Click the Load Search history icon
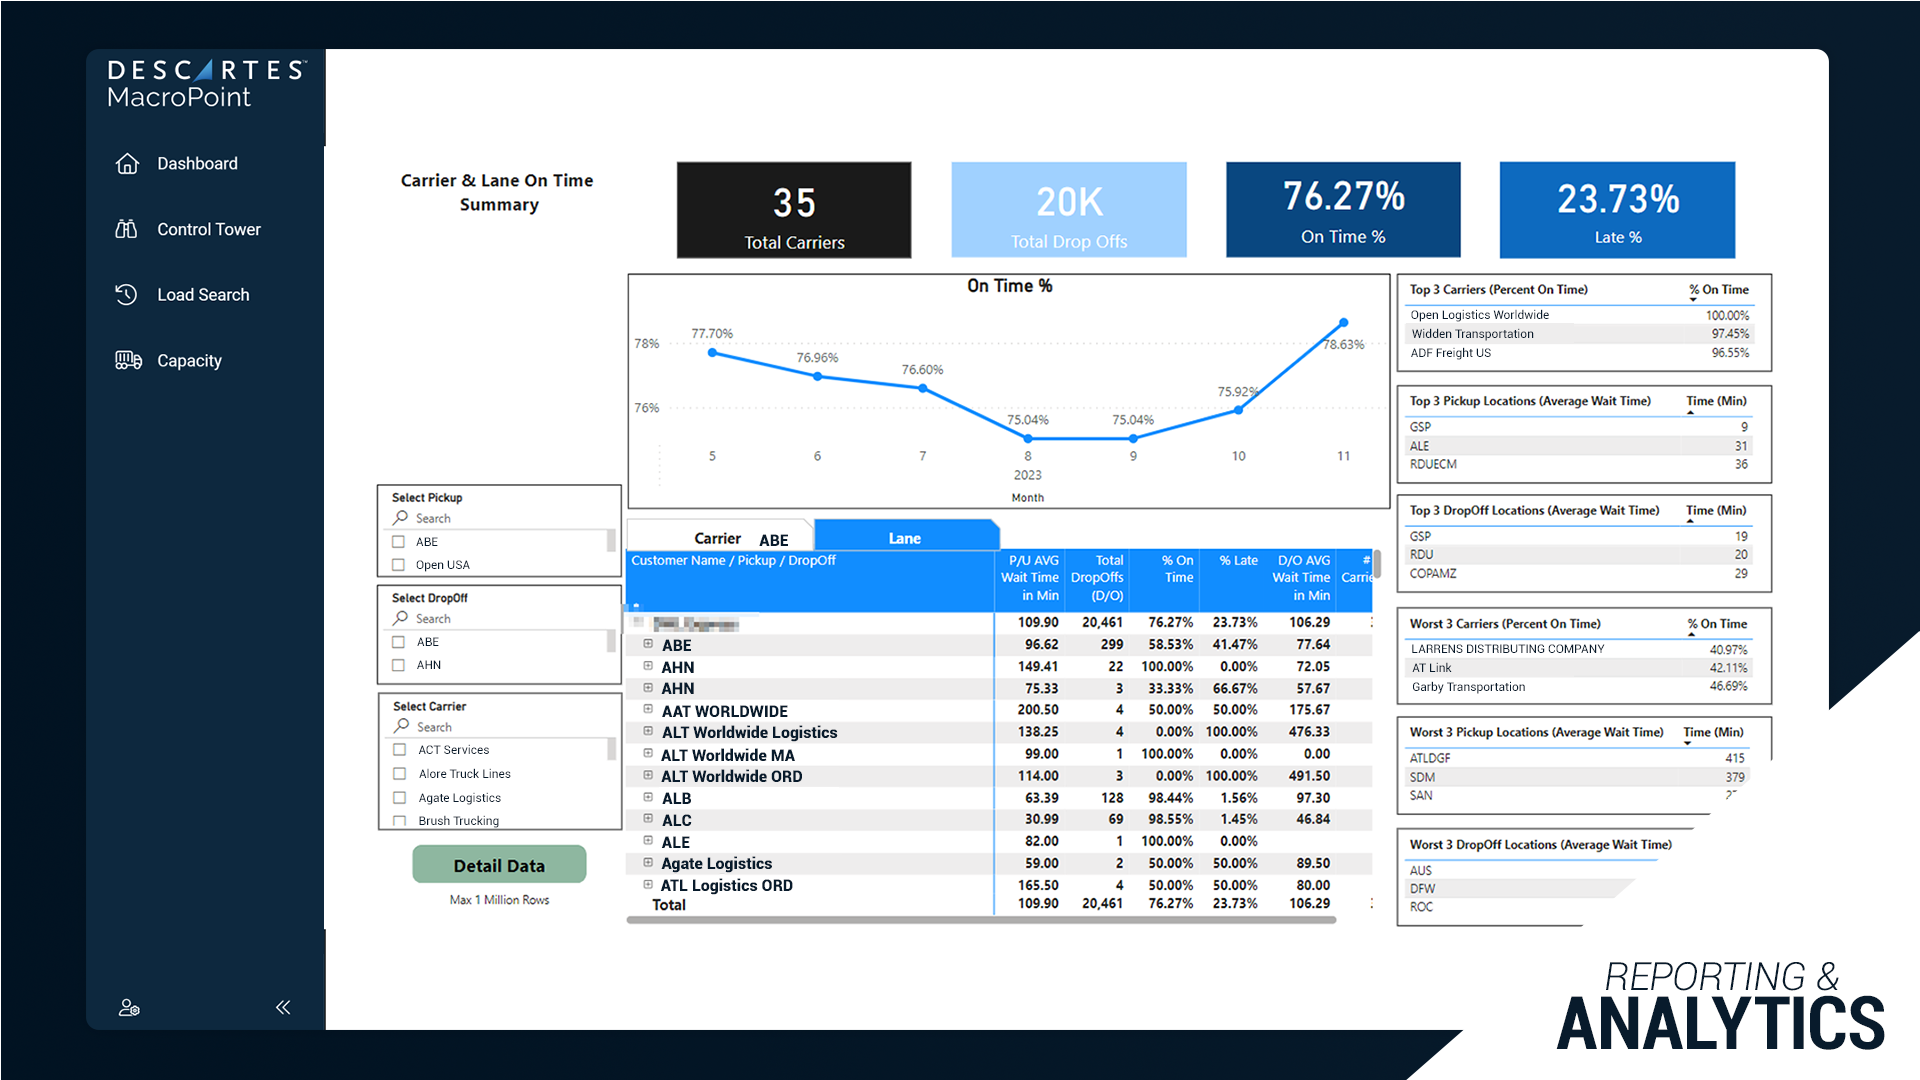The image size is (1920, 1080). [x=126, y=295]
